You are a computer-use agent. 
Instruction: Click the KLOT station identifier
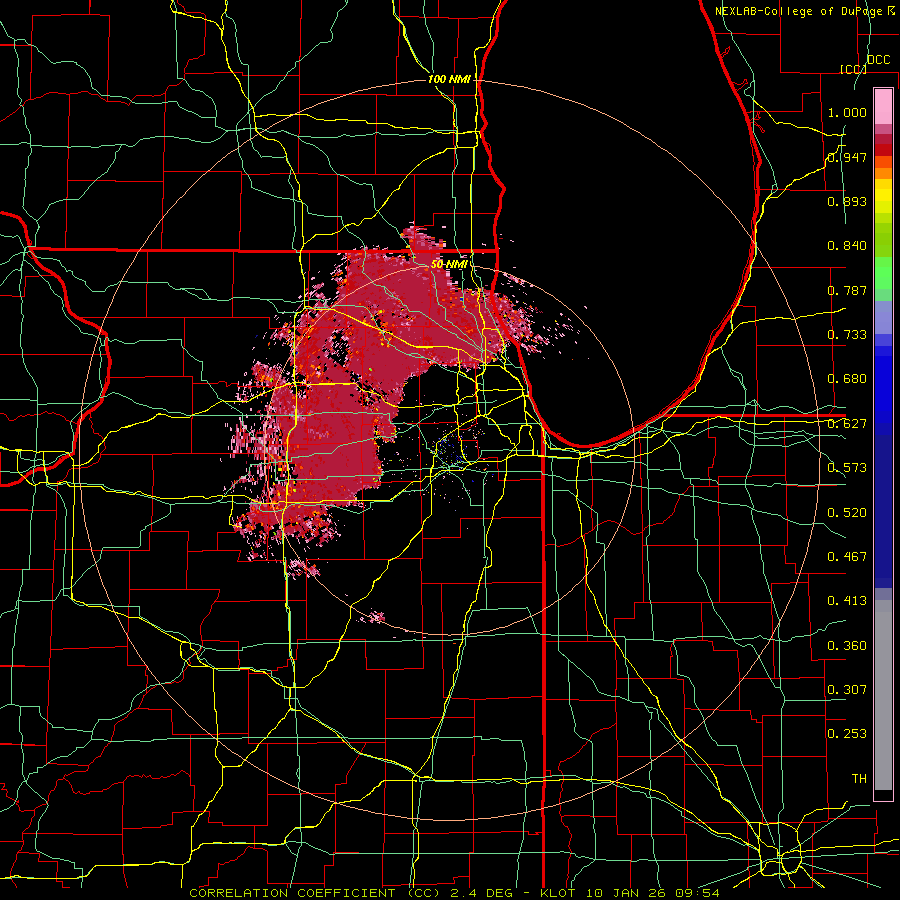coord(560,893)
